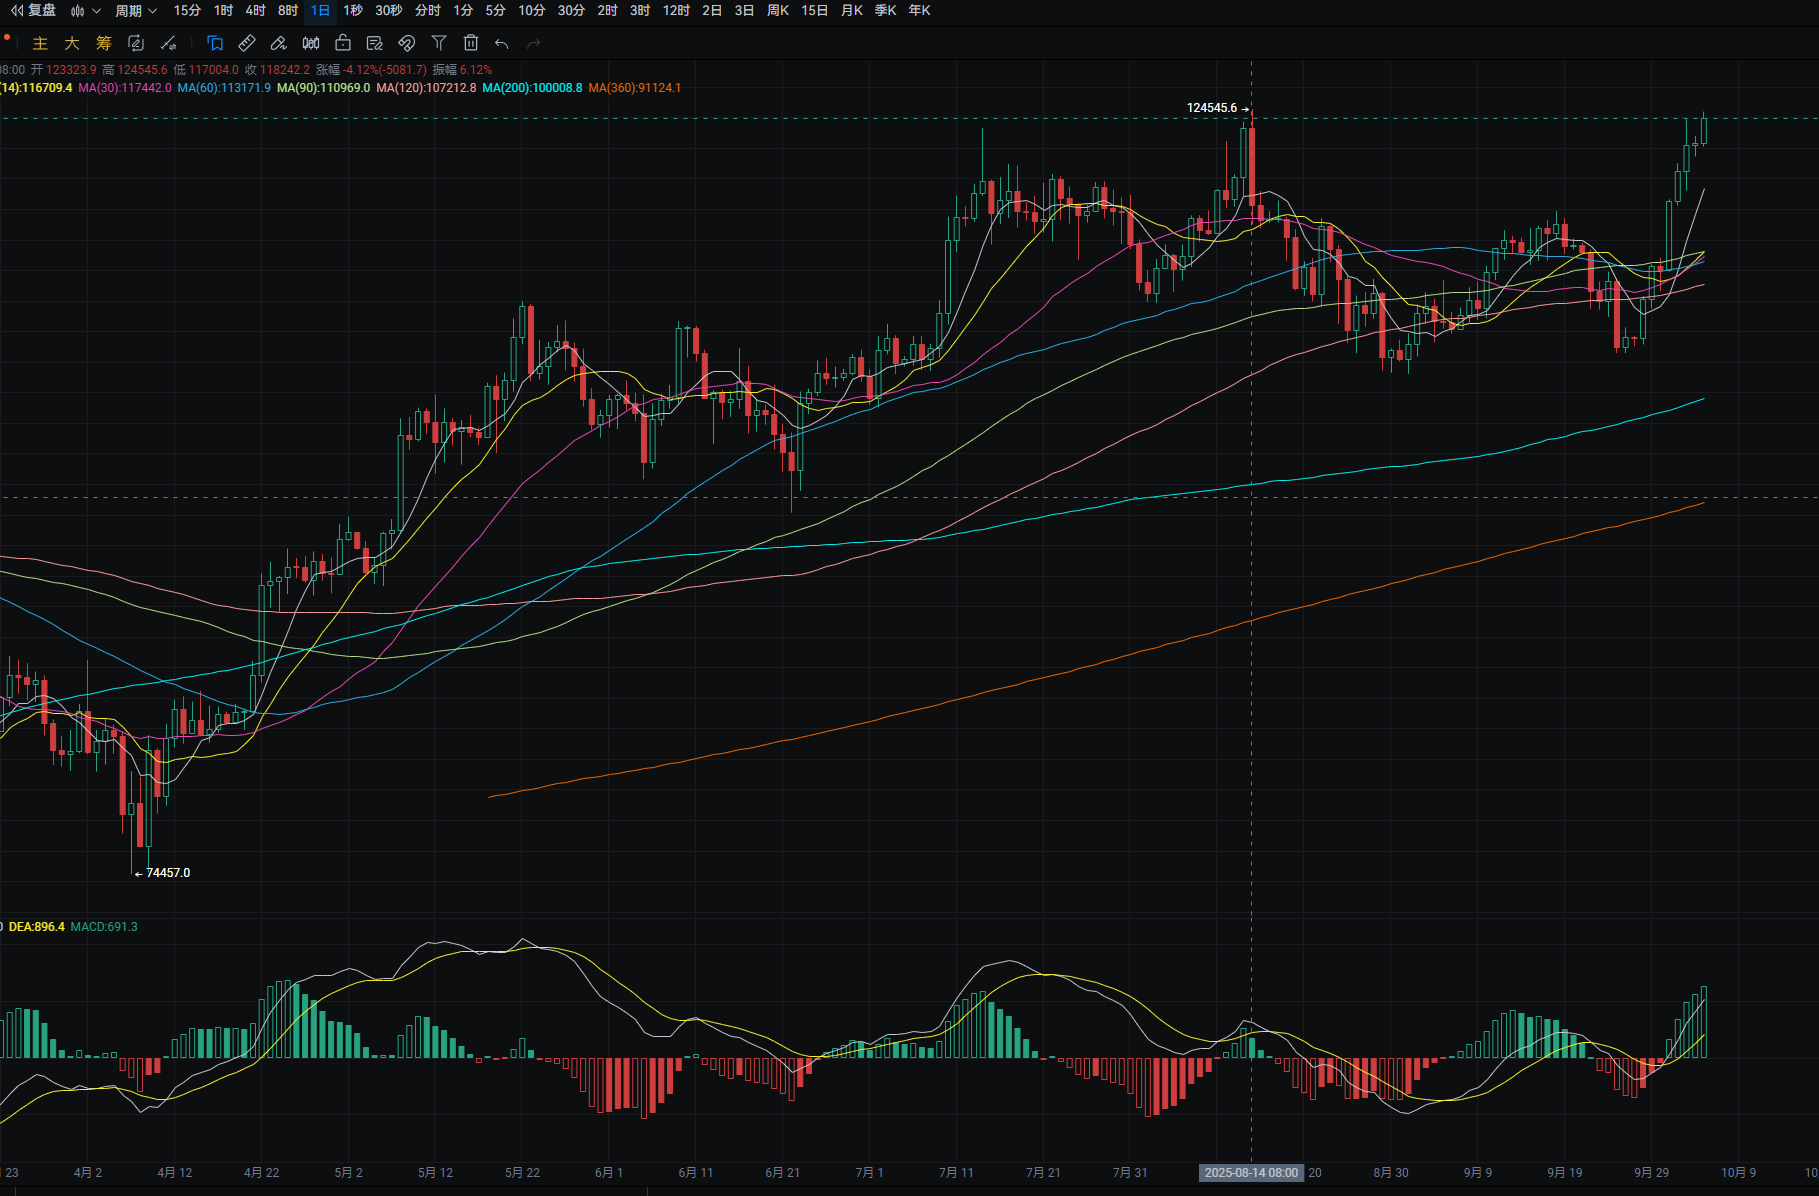Click the lock drawings icon
The width and height of the screenshot is (1819, 1196).
343,43
